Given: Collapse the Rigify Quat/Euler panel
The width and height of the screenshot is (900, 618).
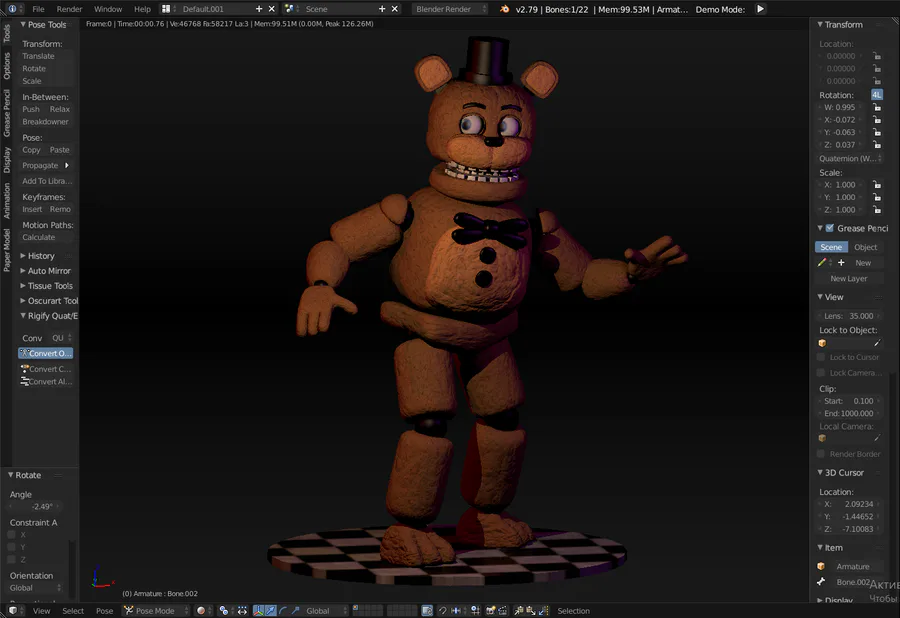Looking at the screenshot, I should point(23,316).
